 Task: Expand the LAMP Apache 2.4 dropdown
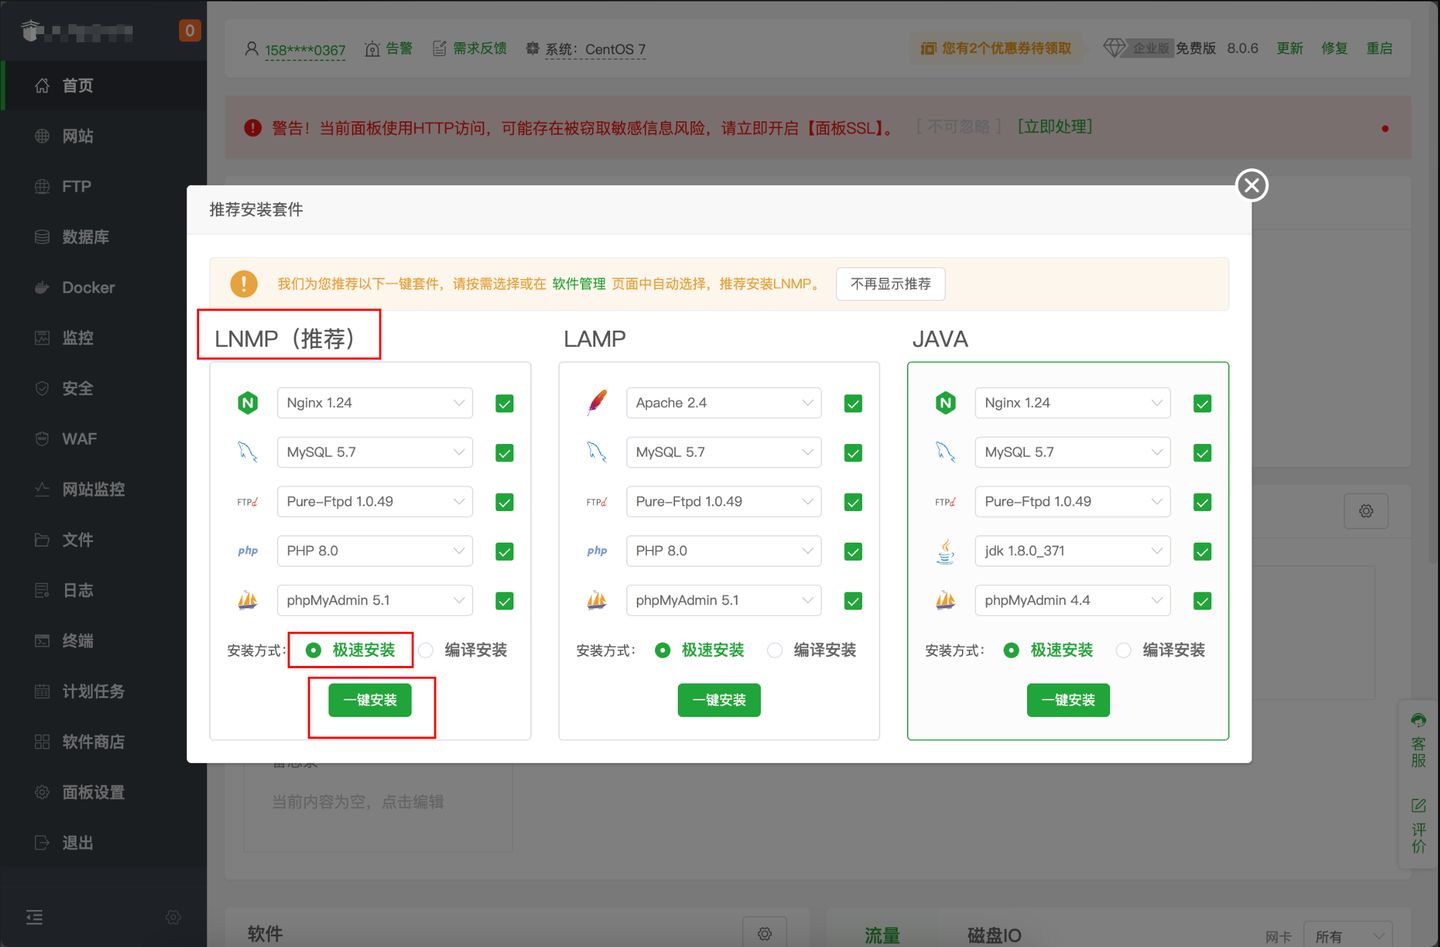(x=724, y=403)
